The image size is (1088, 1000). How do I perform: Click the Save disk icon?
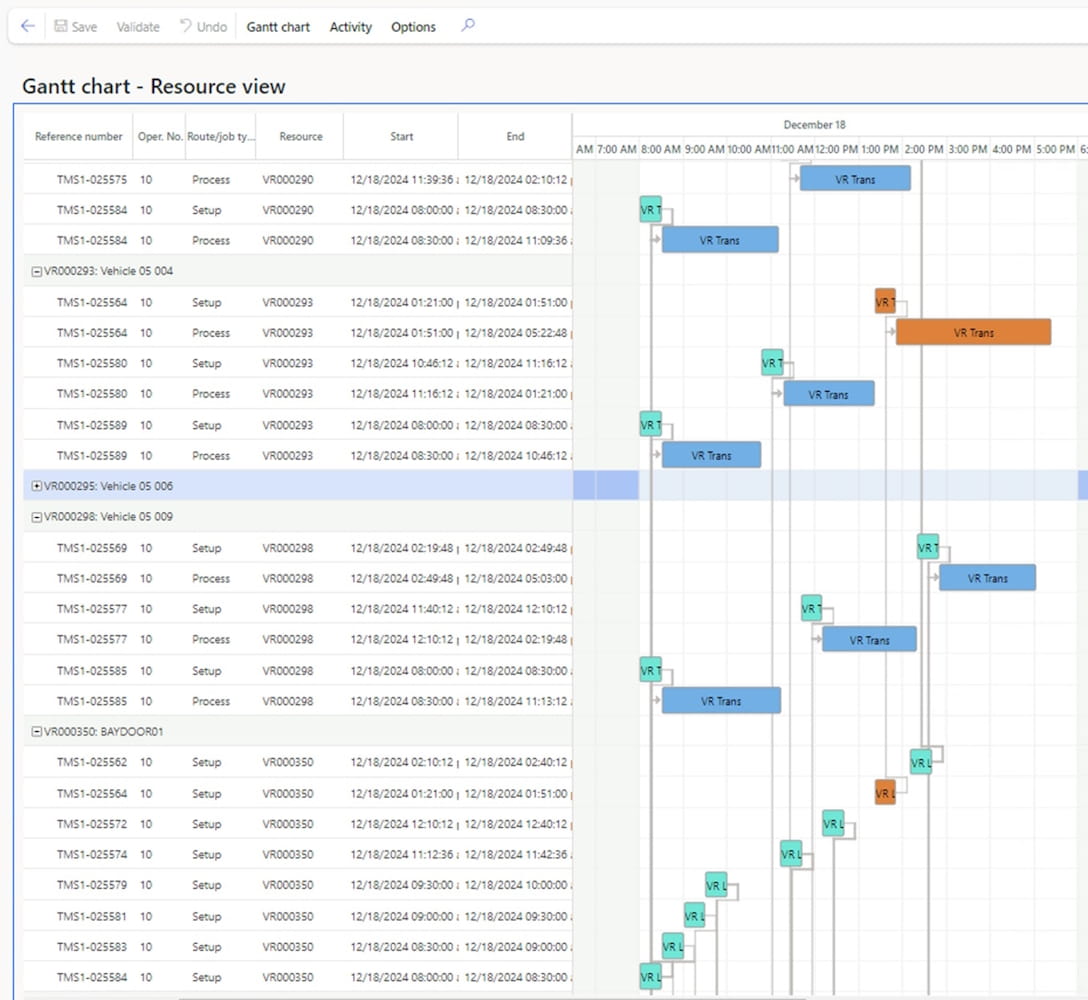60,27
